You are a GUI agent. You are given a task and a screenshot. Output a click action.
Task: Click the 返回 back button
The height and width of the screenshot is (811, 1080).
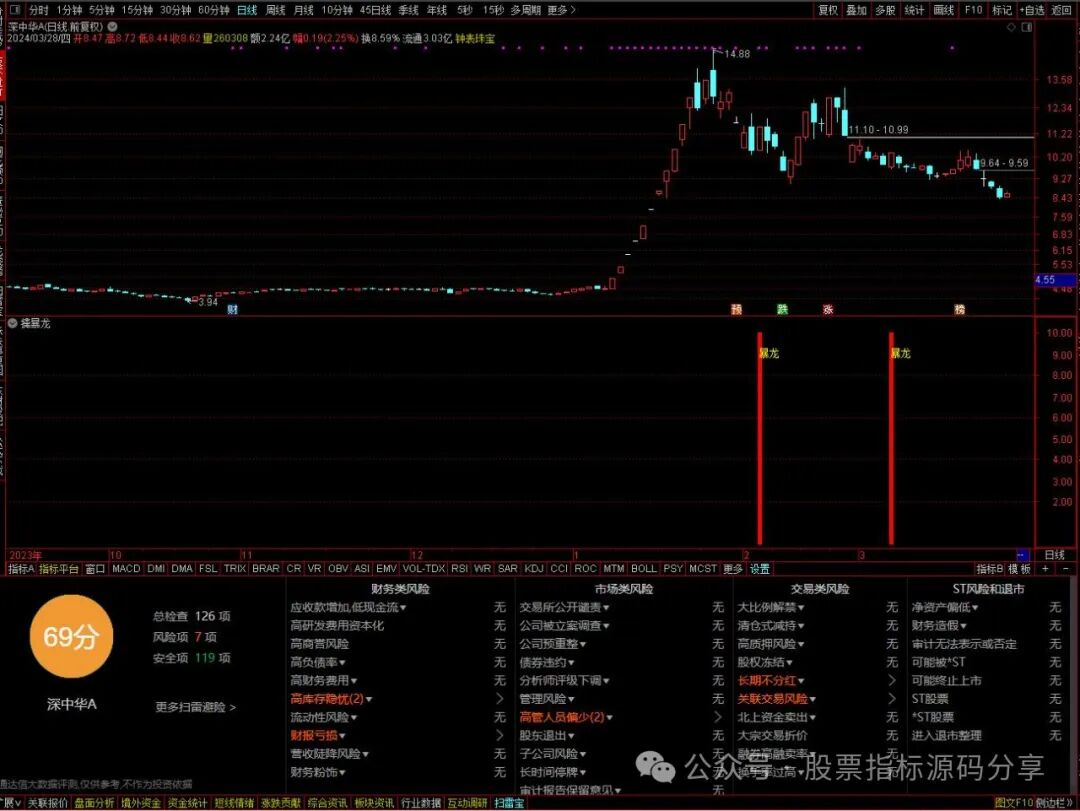[x=1061, y=10]
